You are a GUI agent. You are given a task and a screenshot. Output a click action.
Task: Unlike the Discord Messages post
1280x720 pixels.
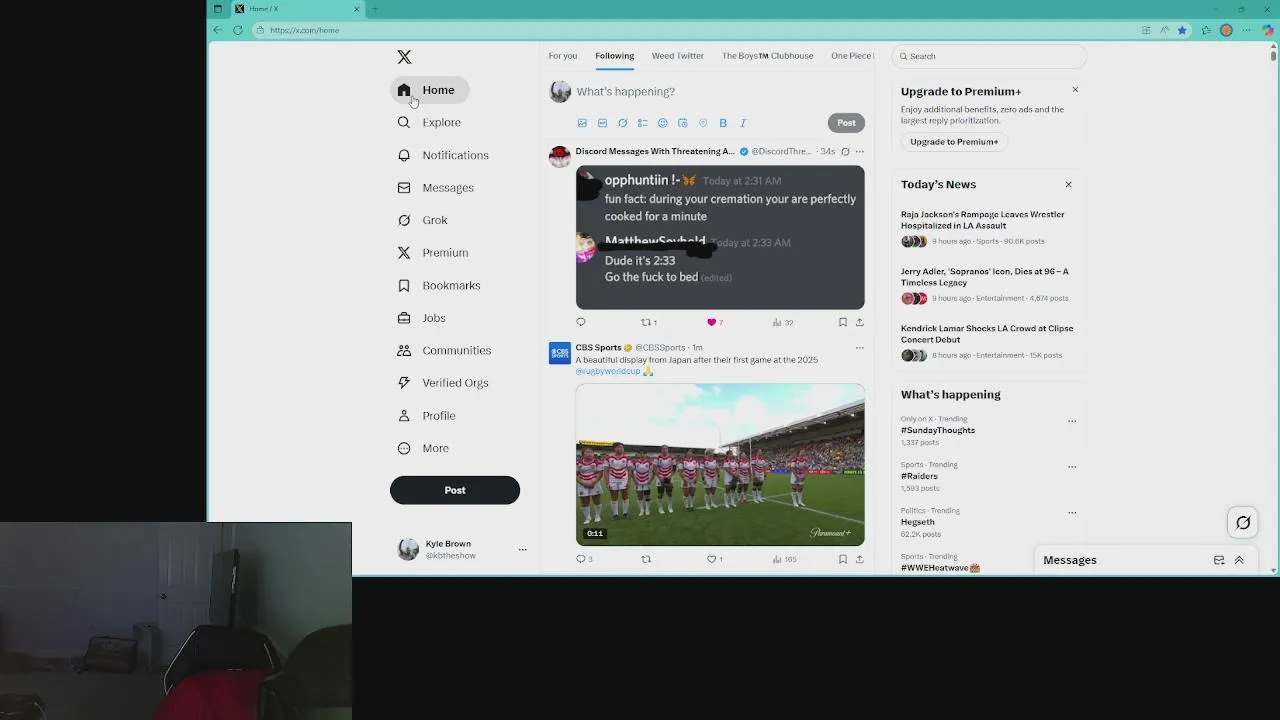click(714, 322)
